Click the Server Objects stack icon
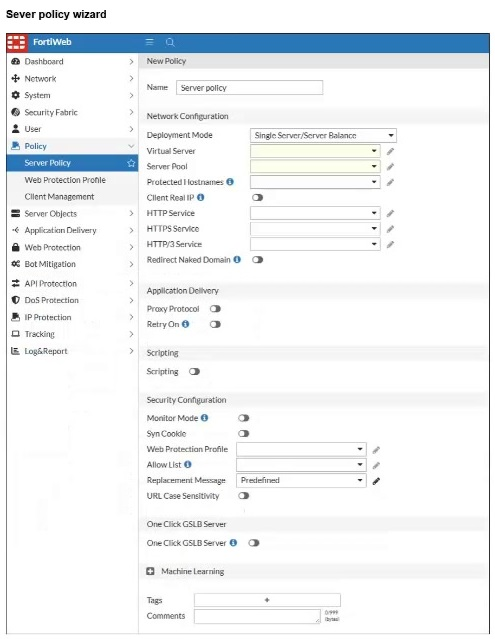 tap(15, 213)
